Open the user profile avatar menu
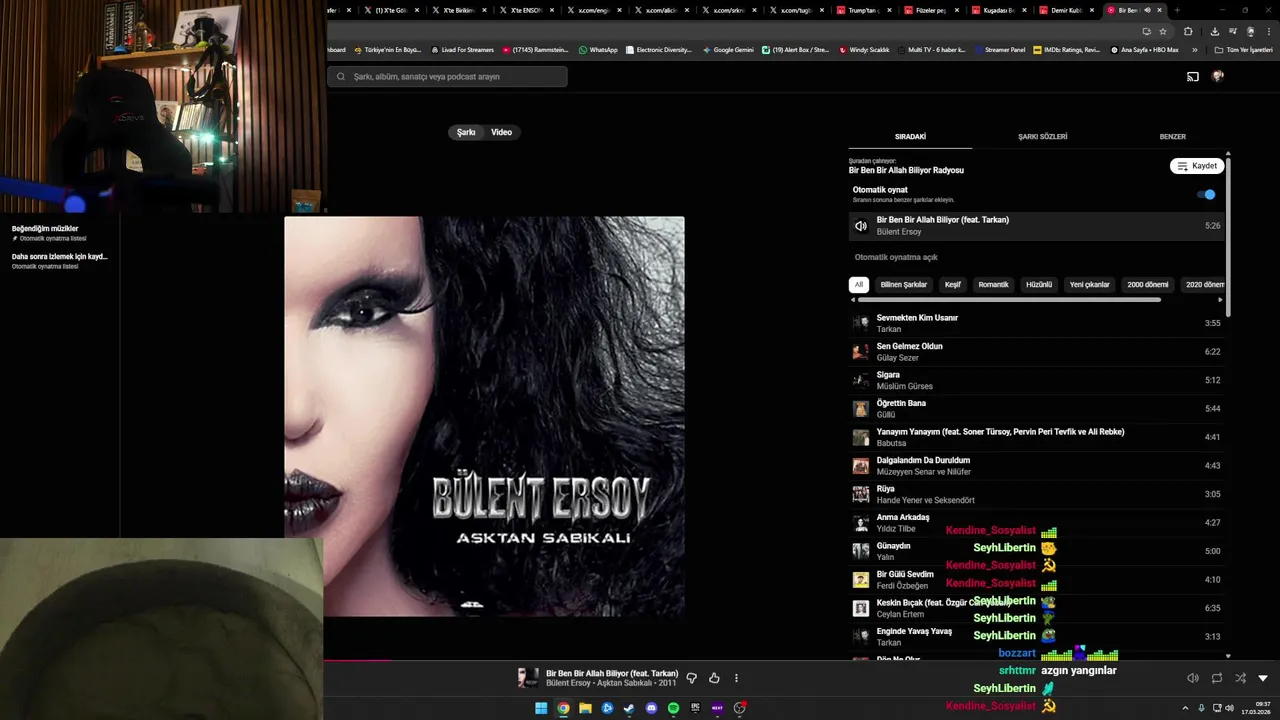The height and width of the screenshot is (720, 1280). pos(1217,76)
